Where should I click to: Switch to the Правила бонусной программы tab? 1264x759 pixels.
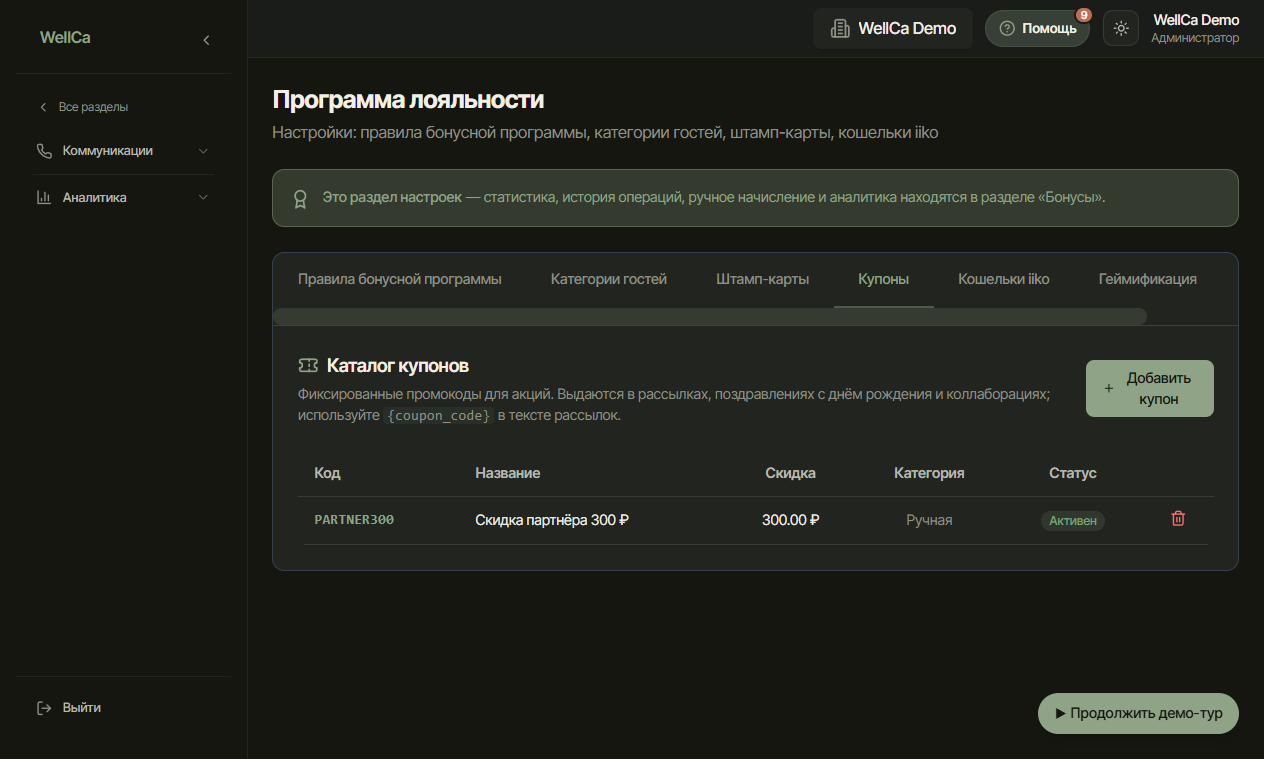coord(400,280)
